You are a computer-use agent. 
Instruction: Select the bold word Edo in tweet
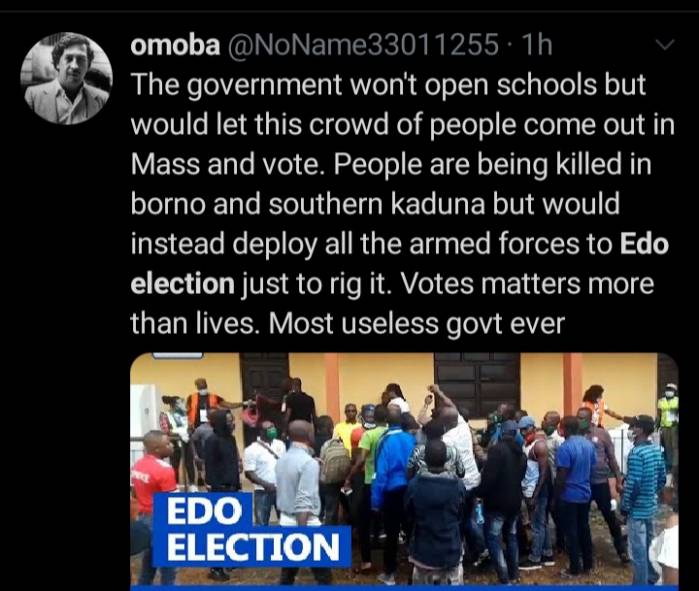click(x=644, y=244)
